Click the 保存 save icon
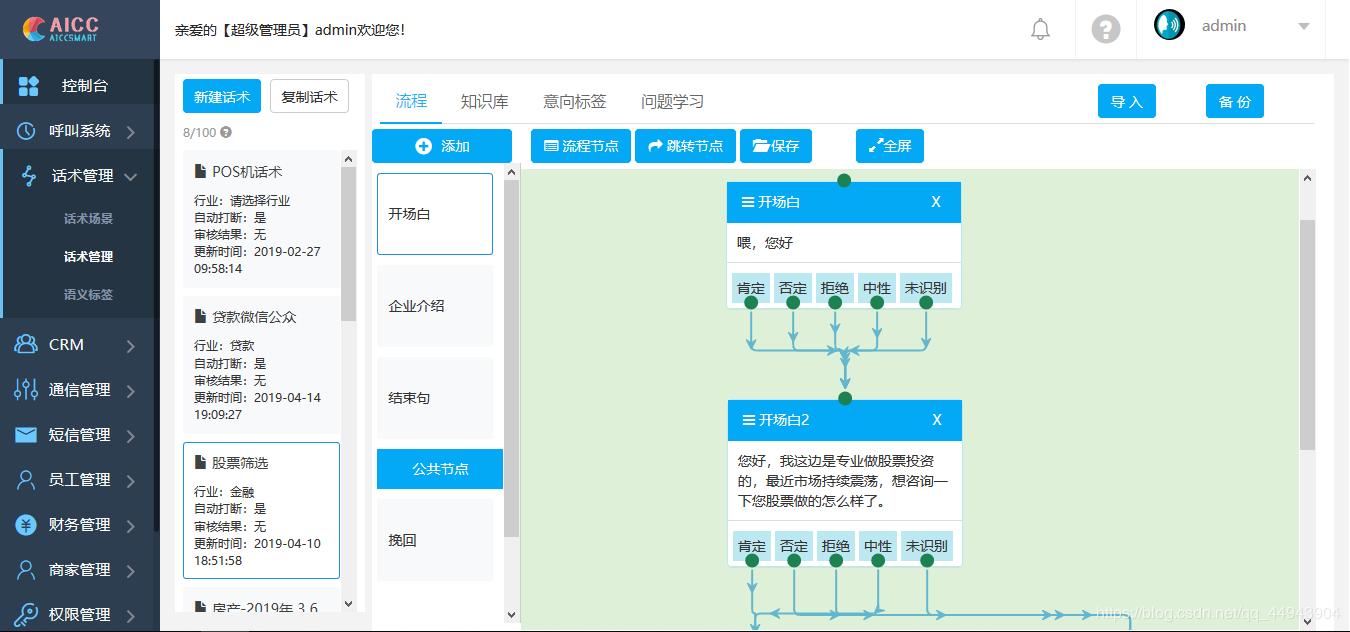The width and height of the screenshot is (1350, 632). tap(762, 146)
